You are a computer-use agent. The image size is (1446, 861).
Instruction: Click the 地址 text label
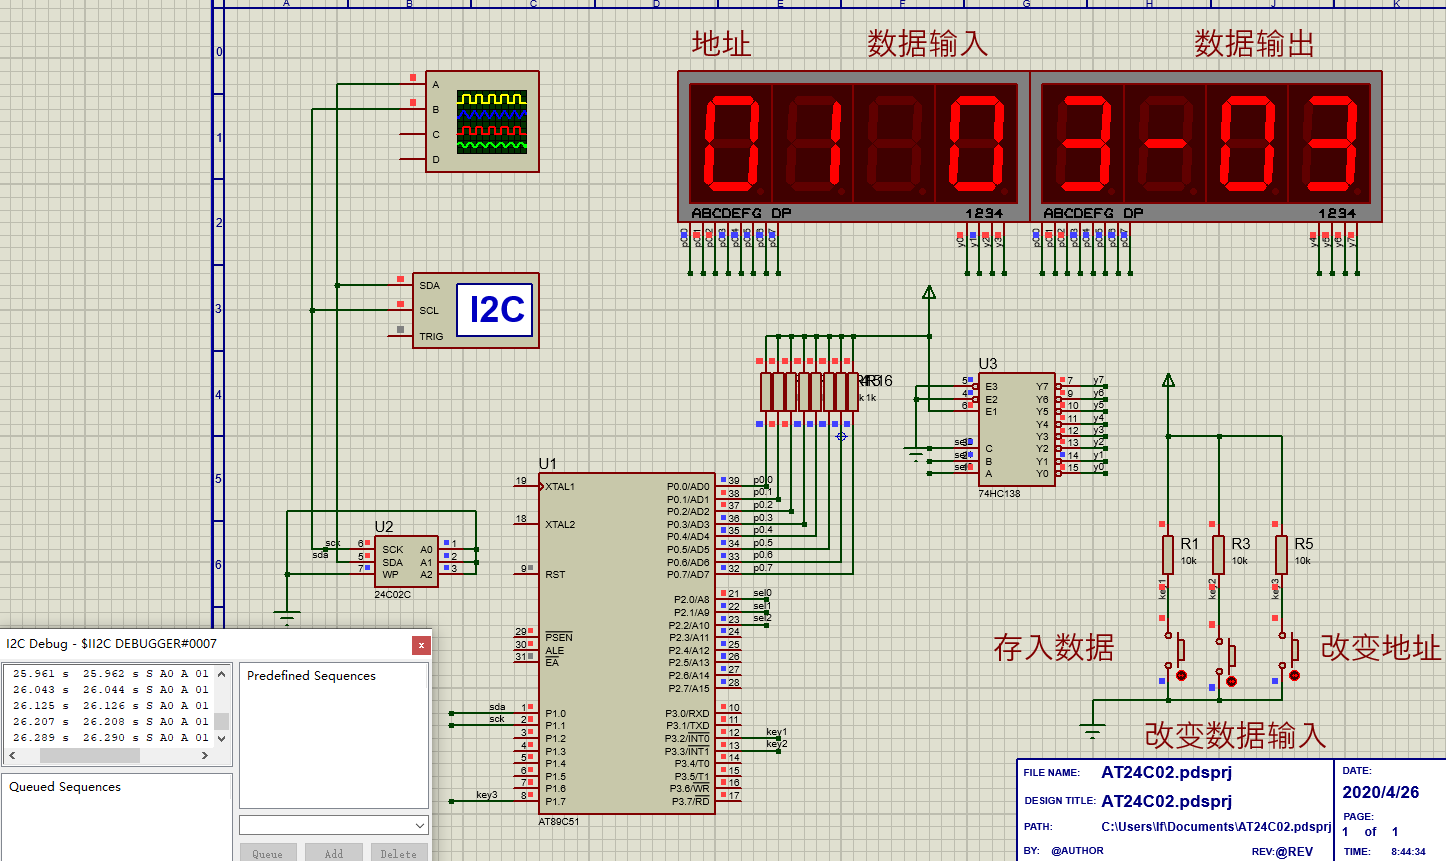(x=721, y=44)
